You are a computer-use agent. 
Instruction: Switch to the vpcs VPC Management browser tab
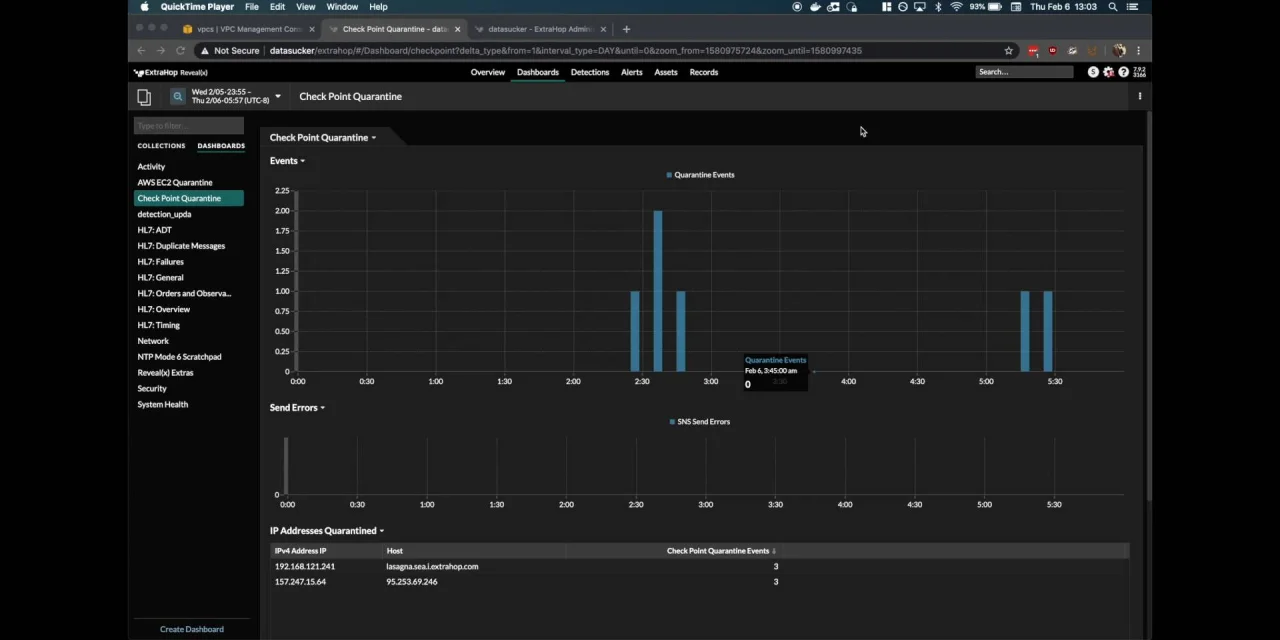[x=250, y=29]
